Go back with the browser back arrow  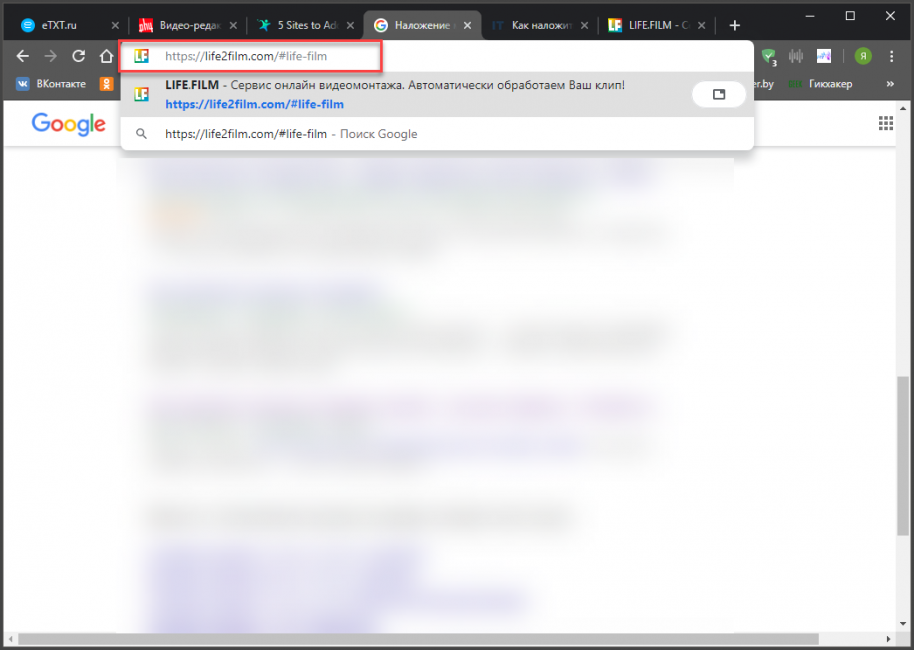pos(23,56)
